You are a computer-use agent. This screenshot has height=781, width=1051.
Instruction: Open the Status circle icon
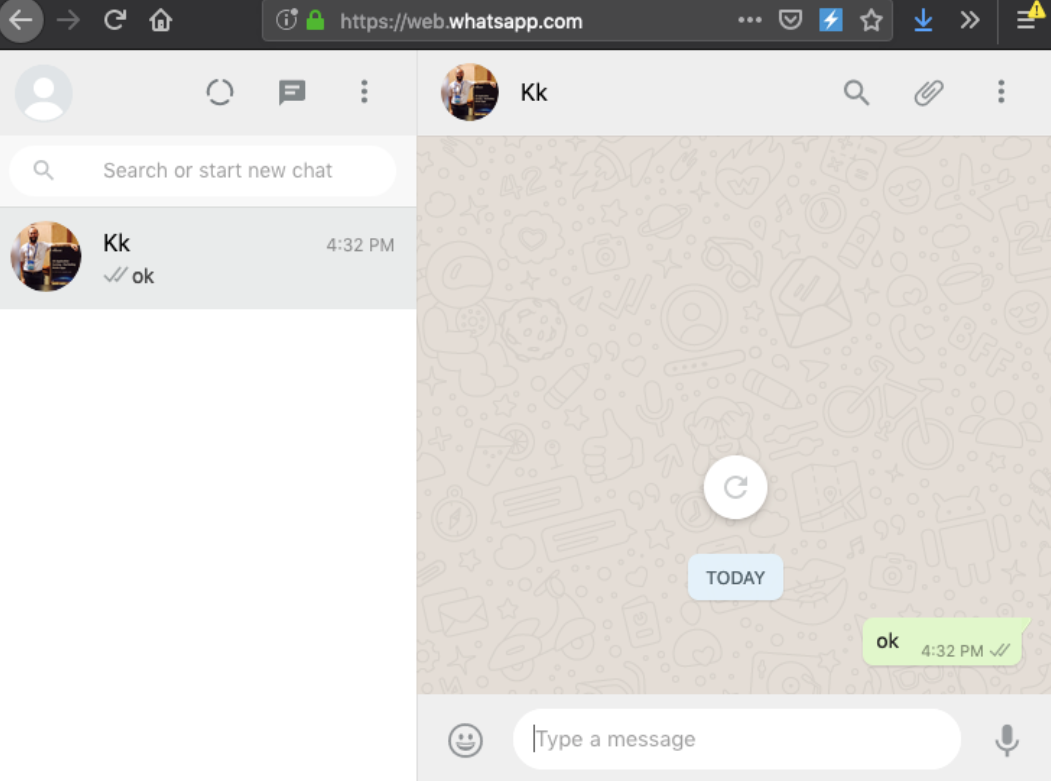[x=220, y=92]
